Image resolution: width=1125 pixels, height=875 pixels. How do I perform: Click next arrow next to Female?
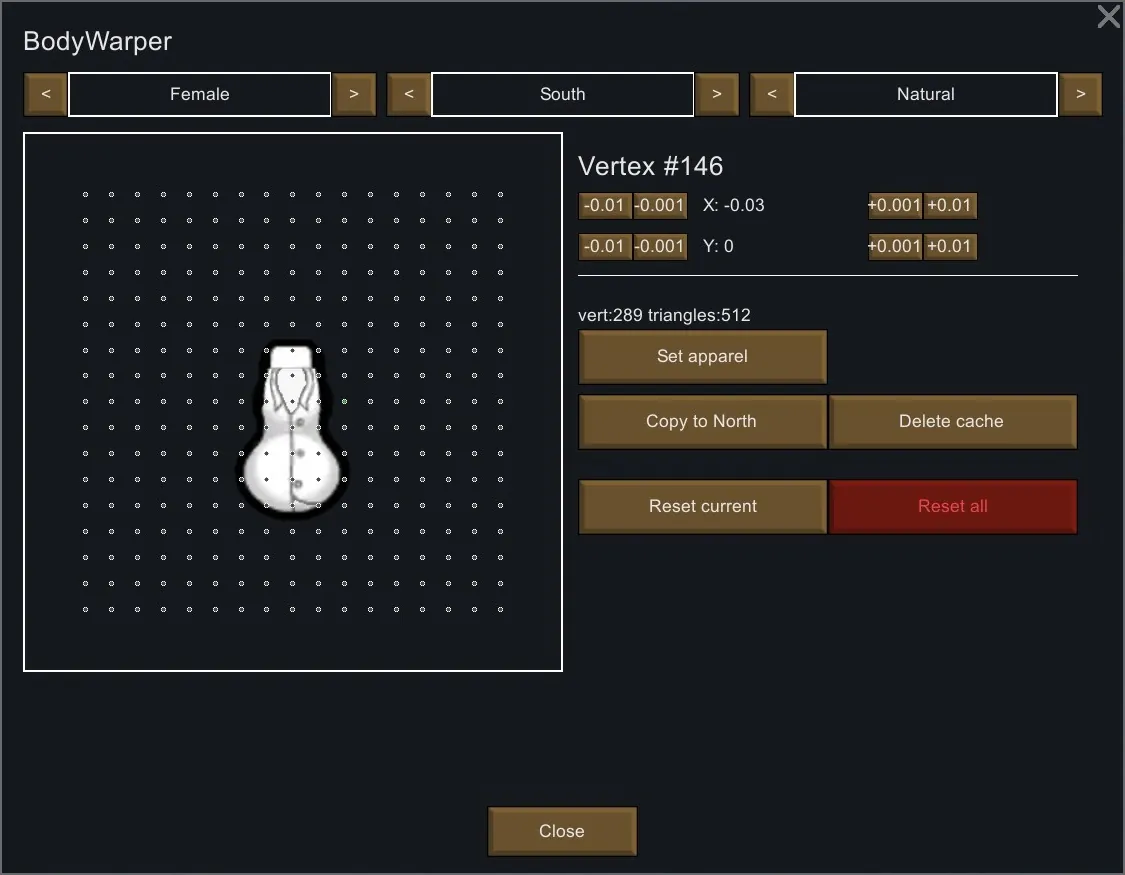click(354, 95)
